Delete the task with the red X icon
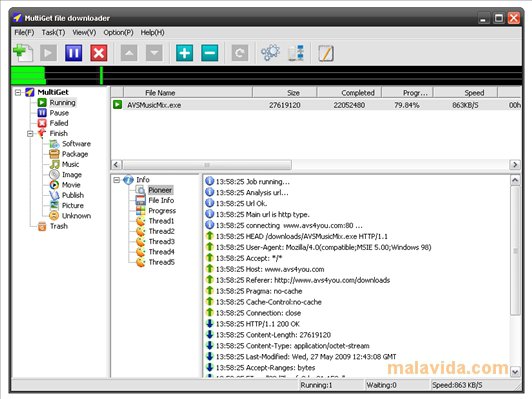The image size is (532, 399). click(x=99, y=53)
